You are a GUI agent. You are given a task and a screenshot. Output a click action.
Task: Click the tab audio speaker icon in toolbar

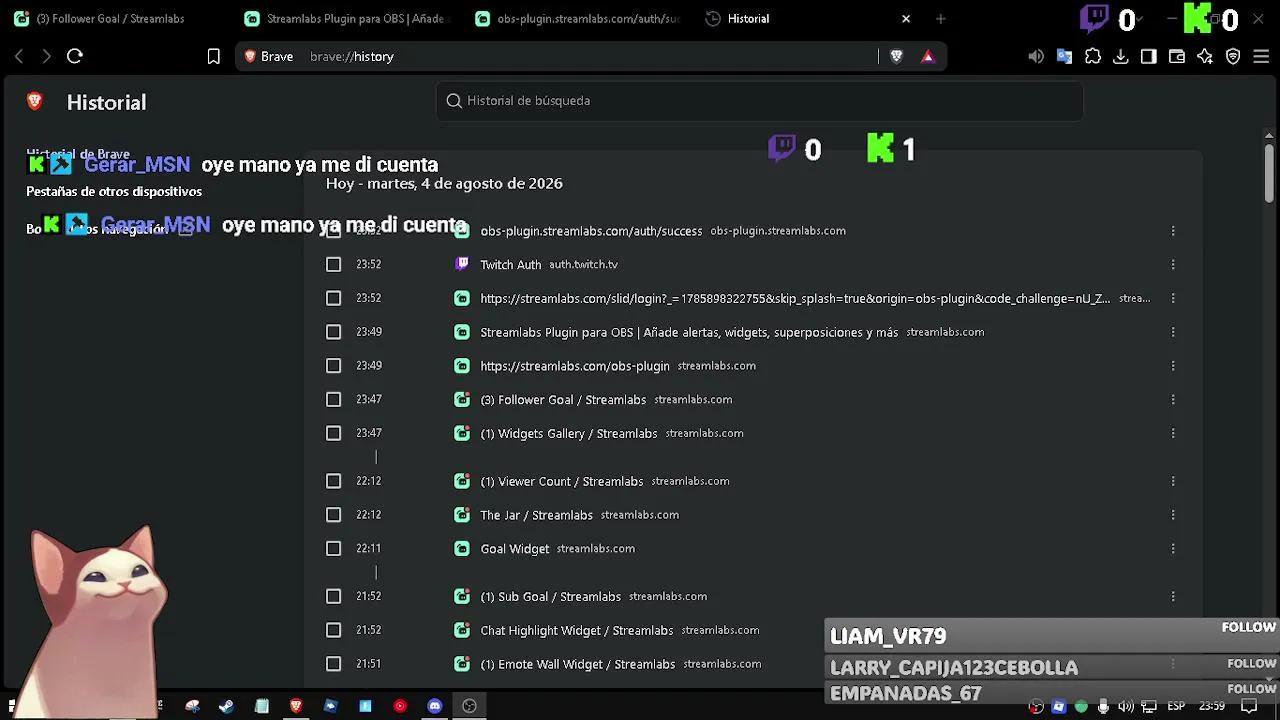(1036, 57)
